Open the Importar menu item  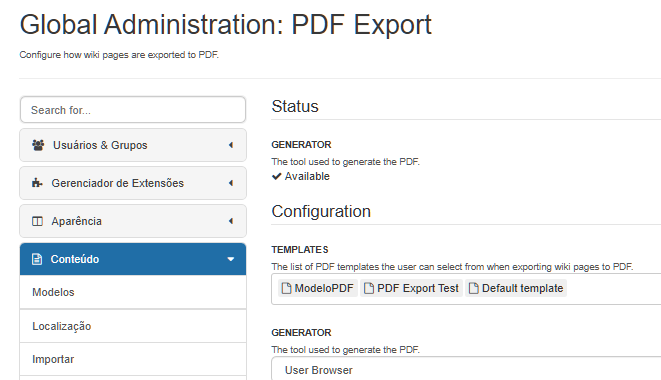[x=133, y=359]
